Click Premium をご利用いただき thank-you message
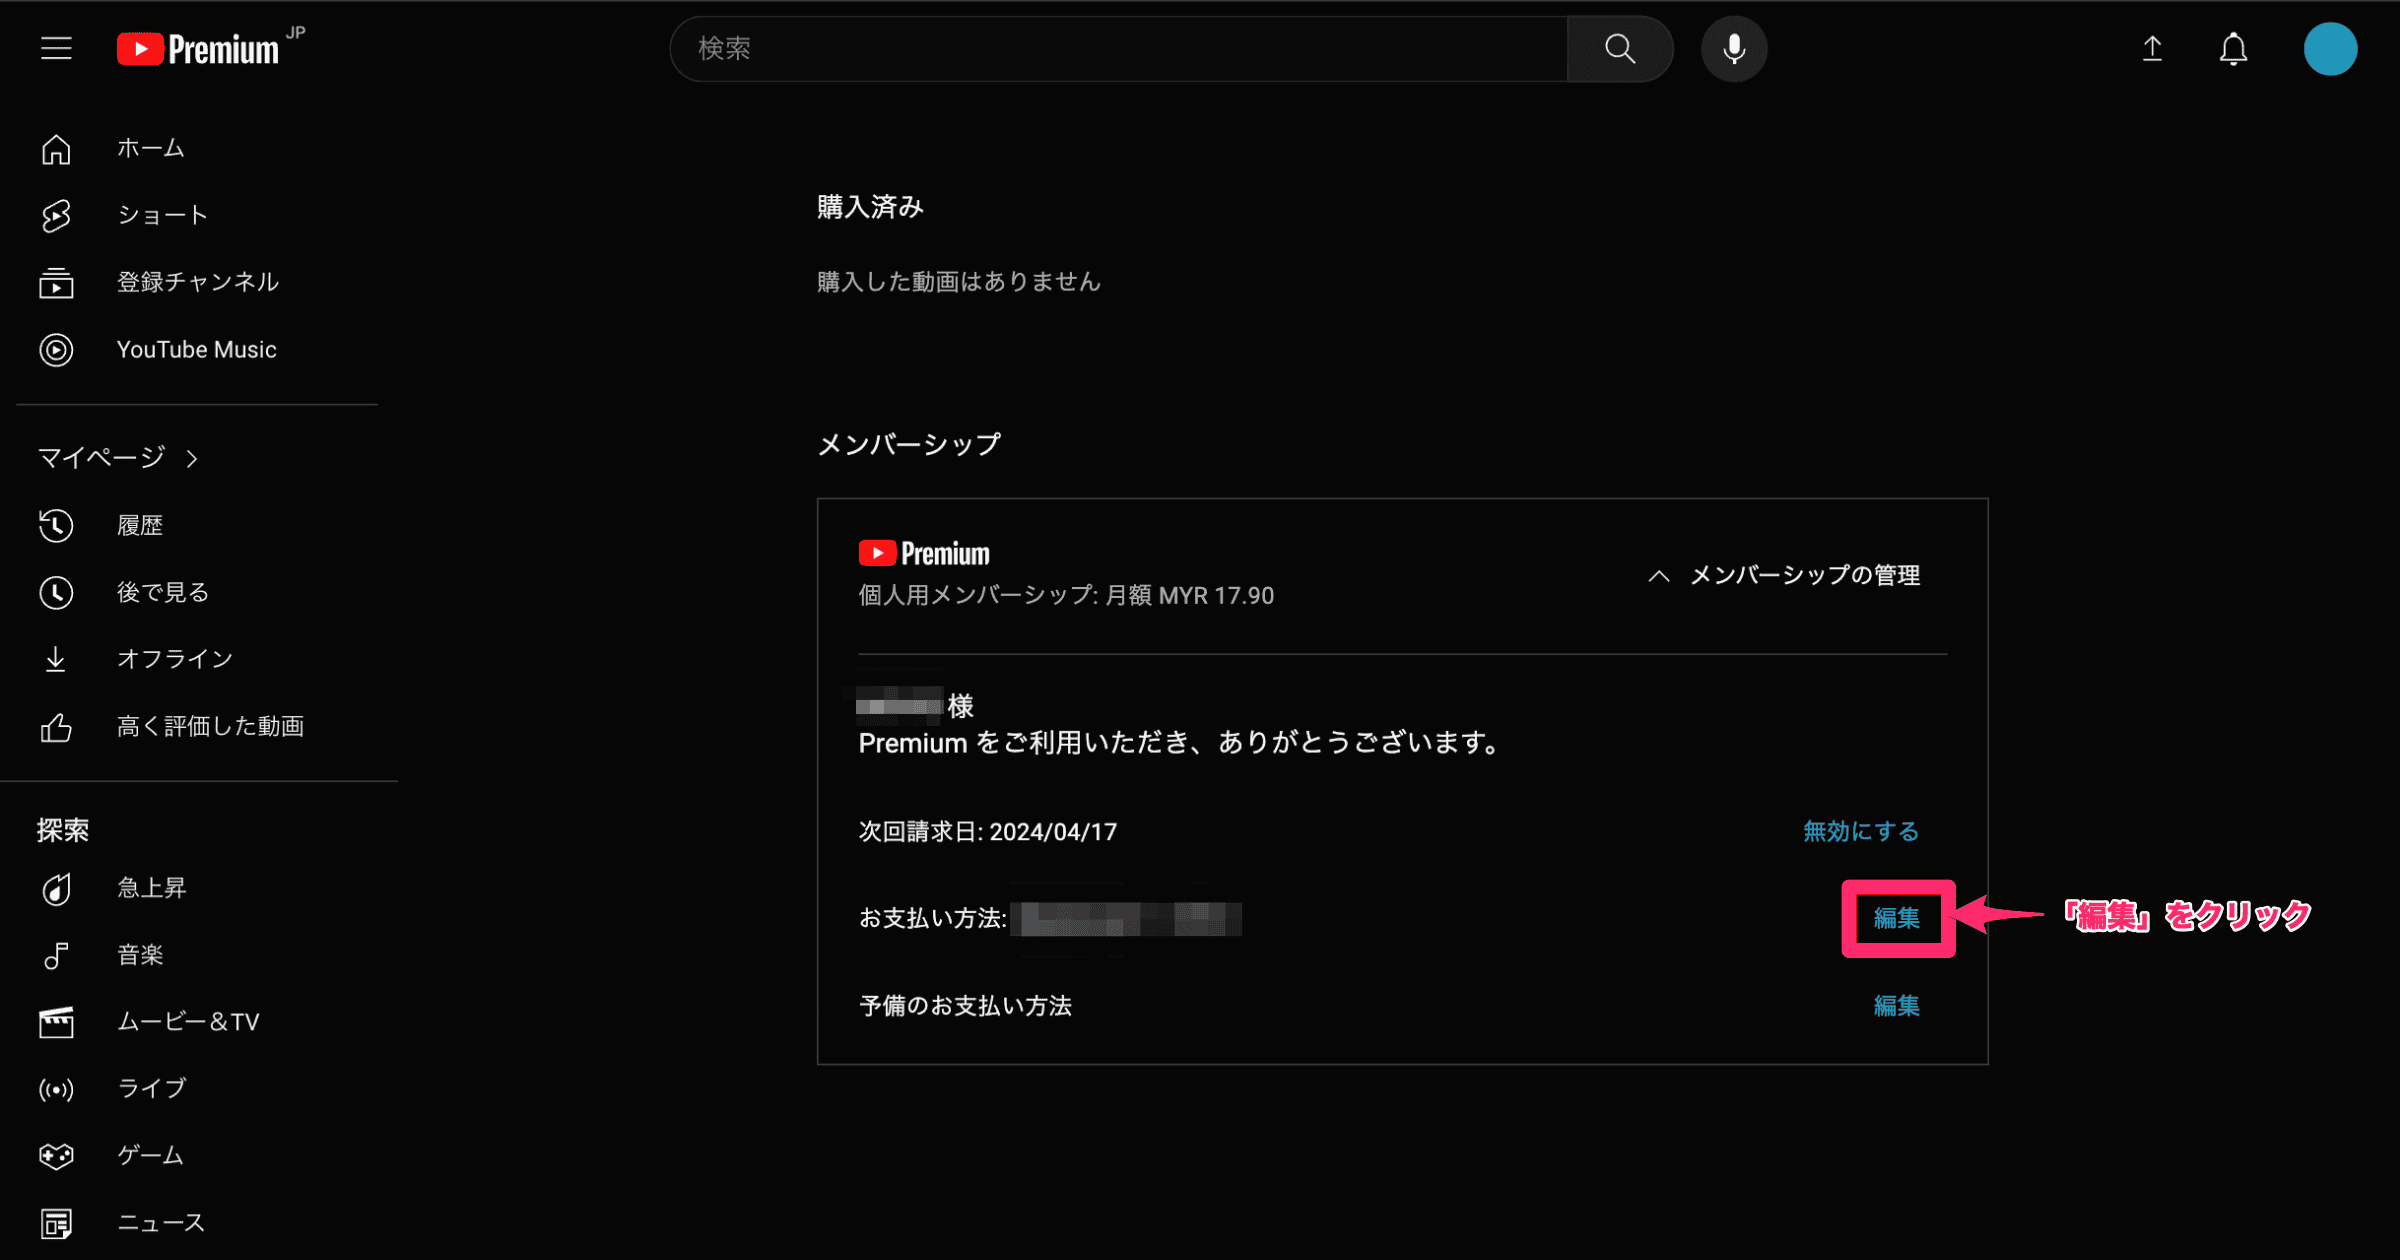The width and height of the screenshot is (2400, 1260). 1180,743
